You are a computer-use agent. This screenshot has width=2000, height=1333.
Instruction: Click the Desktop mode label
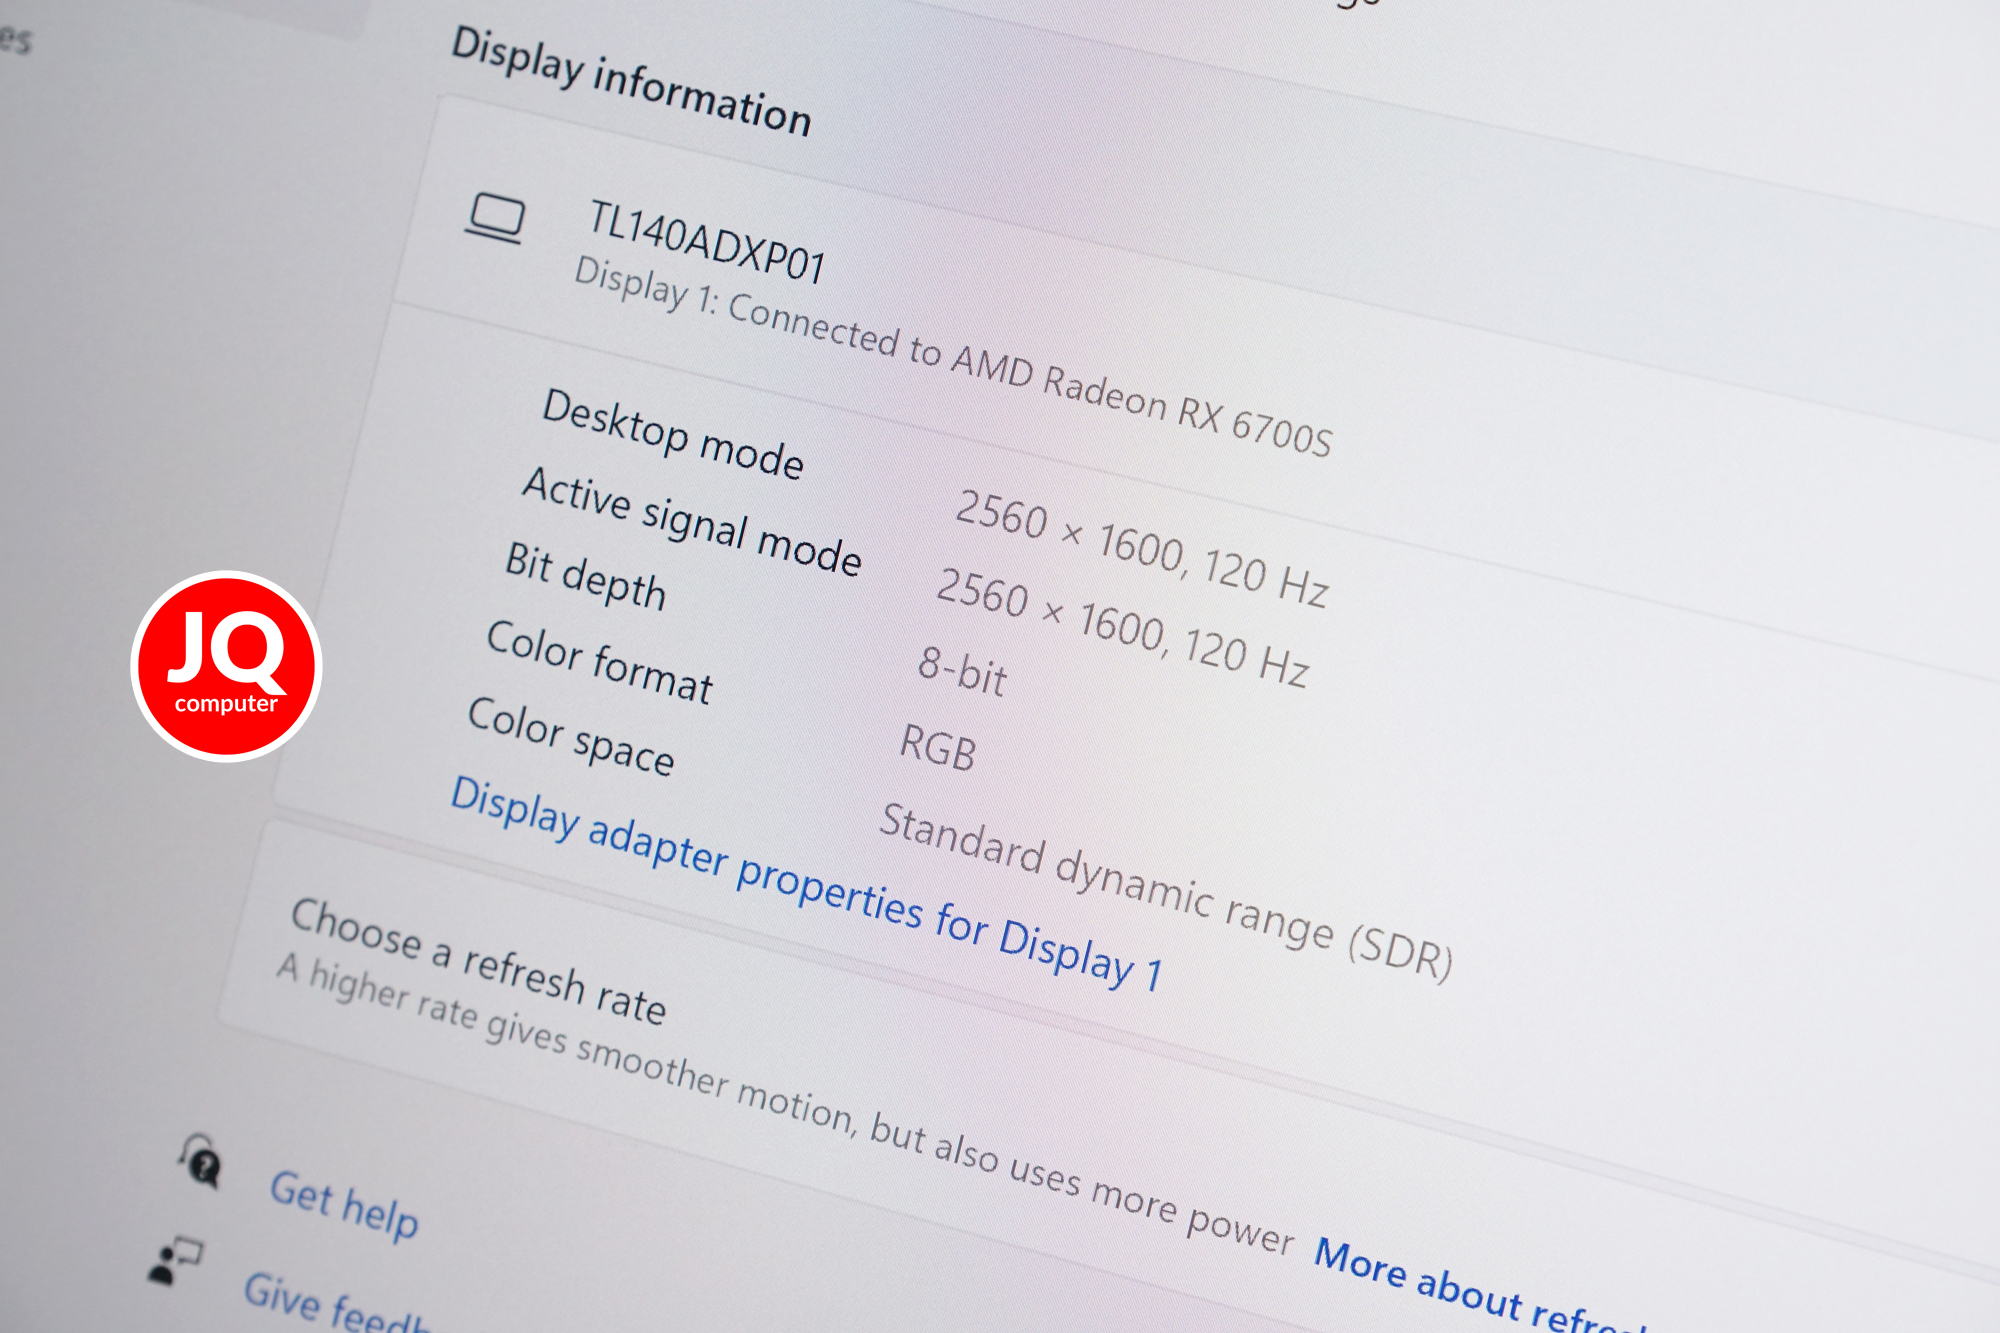click(673, 434)
